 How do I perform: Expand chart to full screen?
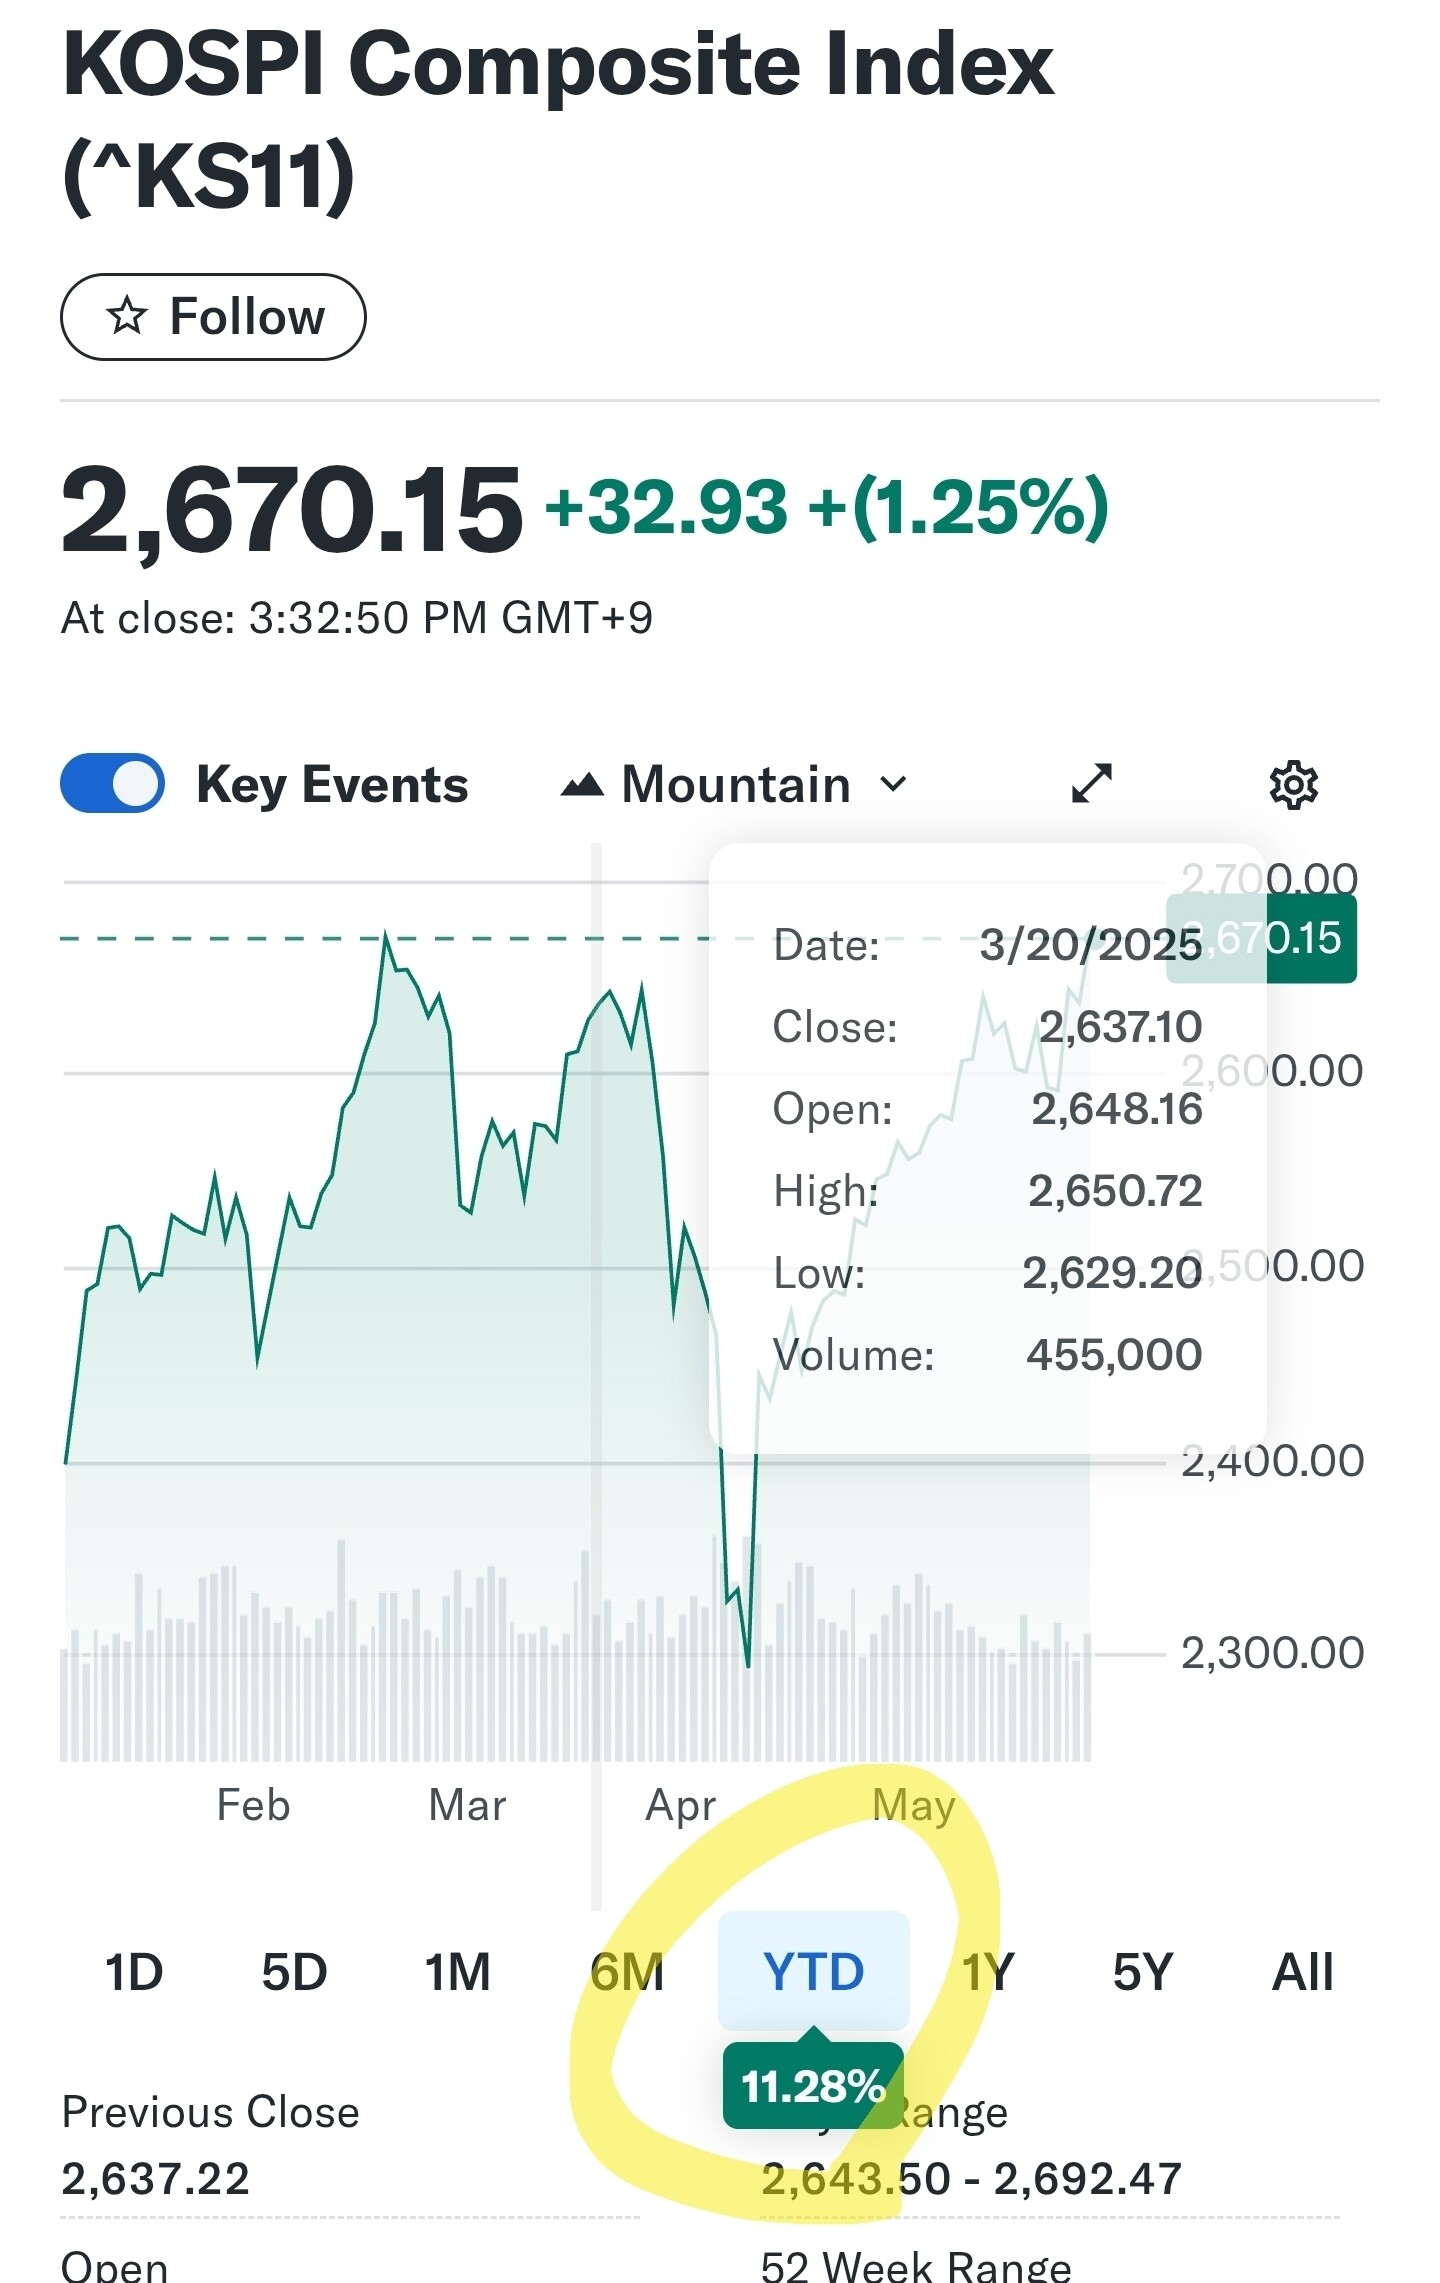(x=1091, y=783)
